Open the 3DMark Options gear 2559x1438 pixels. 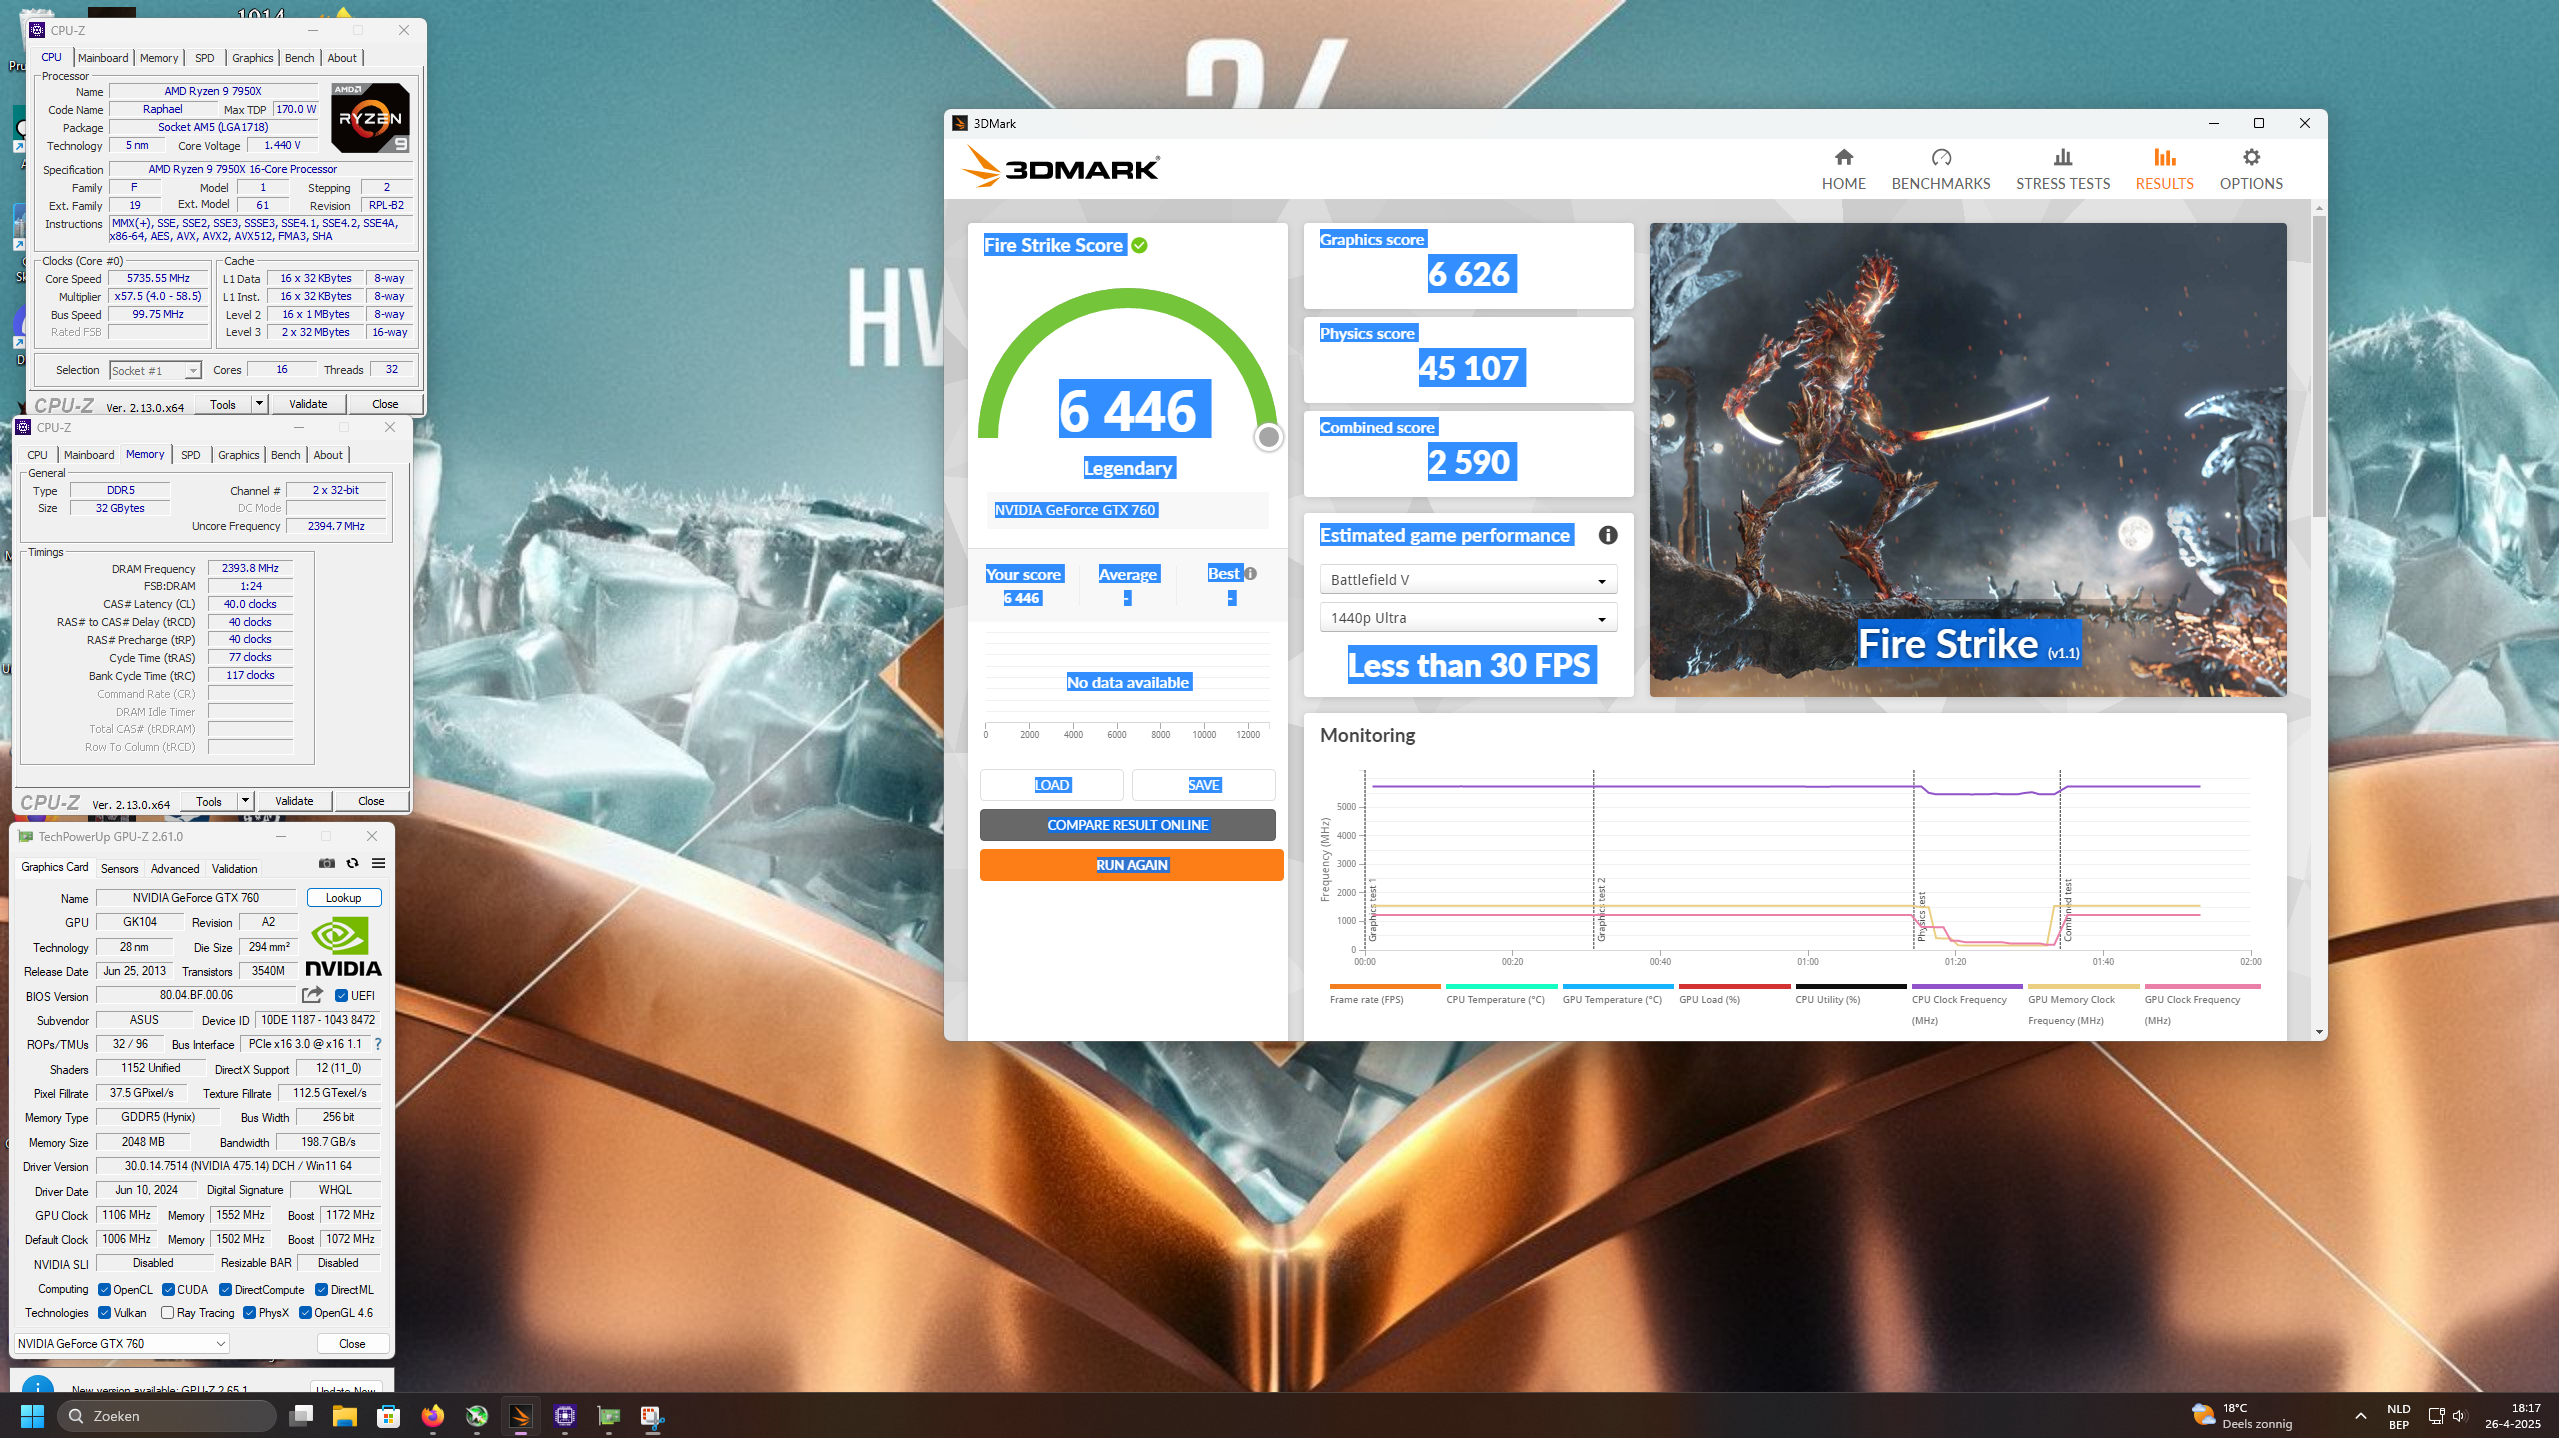(2250, 169)
